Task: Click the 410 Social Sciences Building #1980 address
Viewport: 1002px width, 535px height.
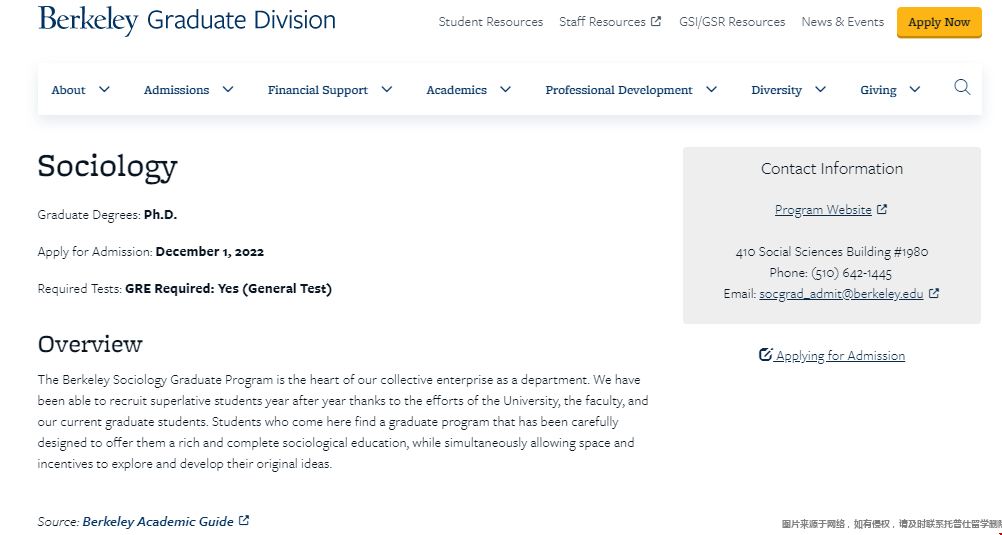Action: tap(831, 252)
